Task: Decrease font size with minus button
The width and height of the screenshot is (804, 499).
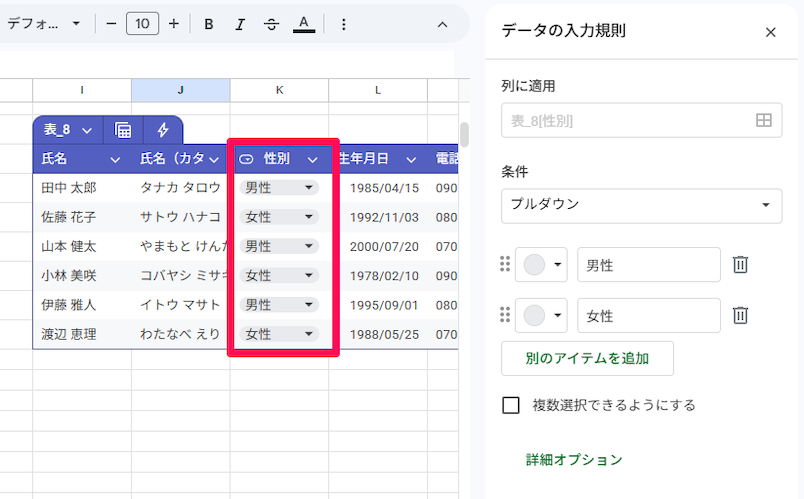Action: click(111, 24)
